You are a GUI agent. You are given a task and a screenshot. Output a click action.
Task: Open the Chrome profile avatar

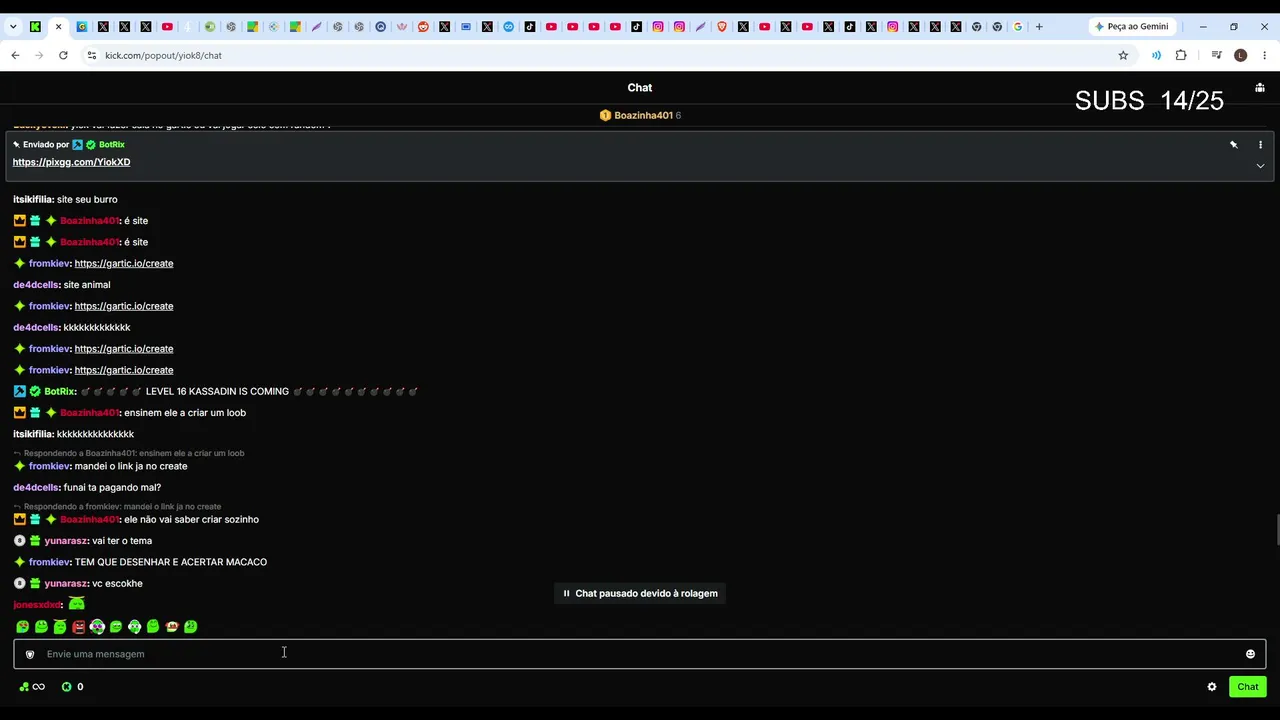click(1241, 55)
